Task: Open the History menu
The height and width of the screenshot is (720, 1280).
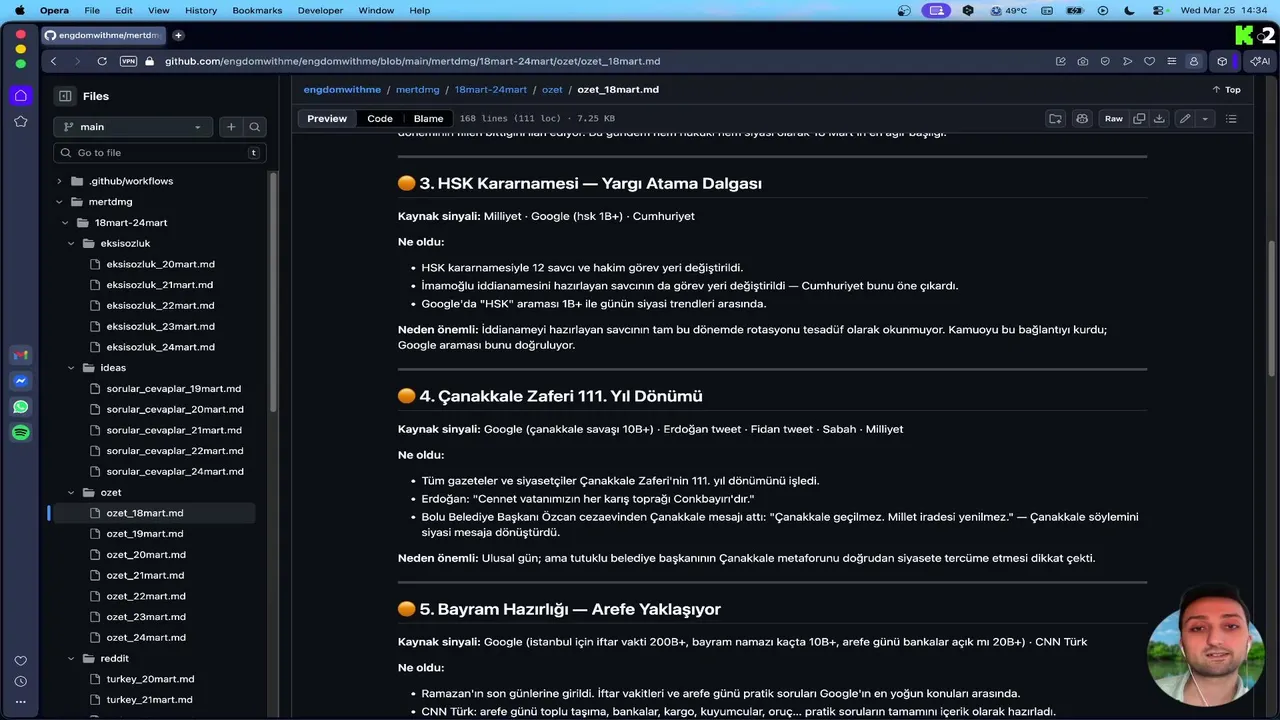Action: [201, 10]
